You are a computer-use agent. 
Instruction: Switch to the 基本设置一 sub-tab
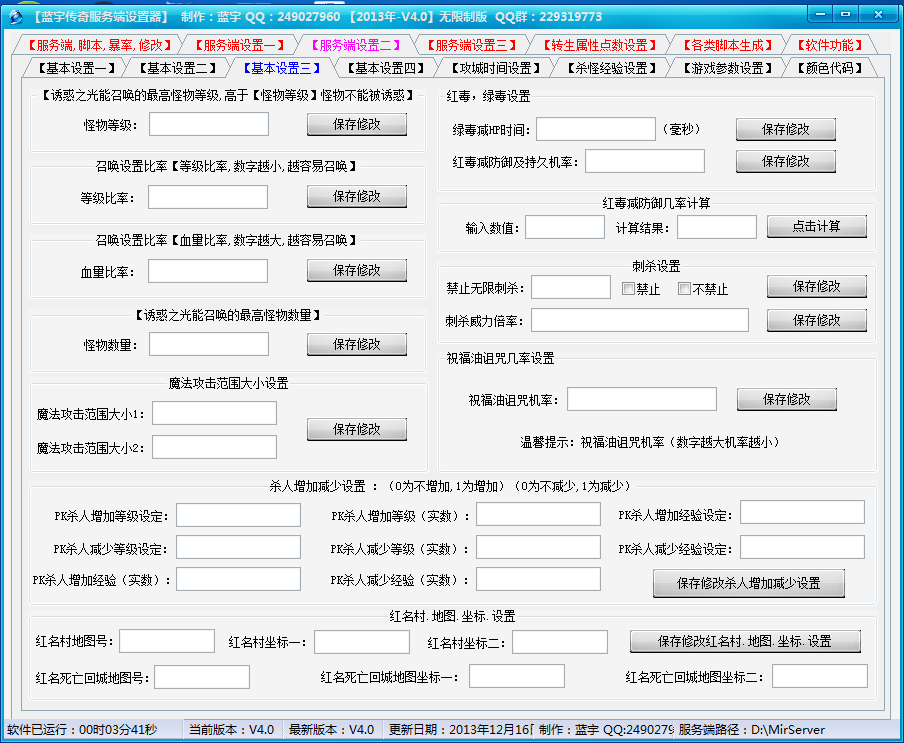click(75, 68)
